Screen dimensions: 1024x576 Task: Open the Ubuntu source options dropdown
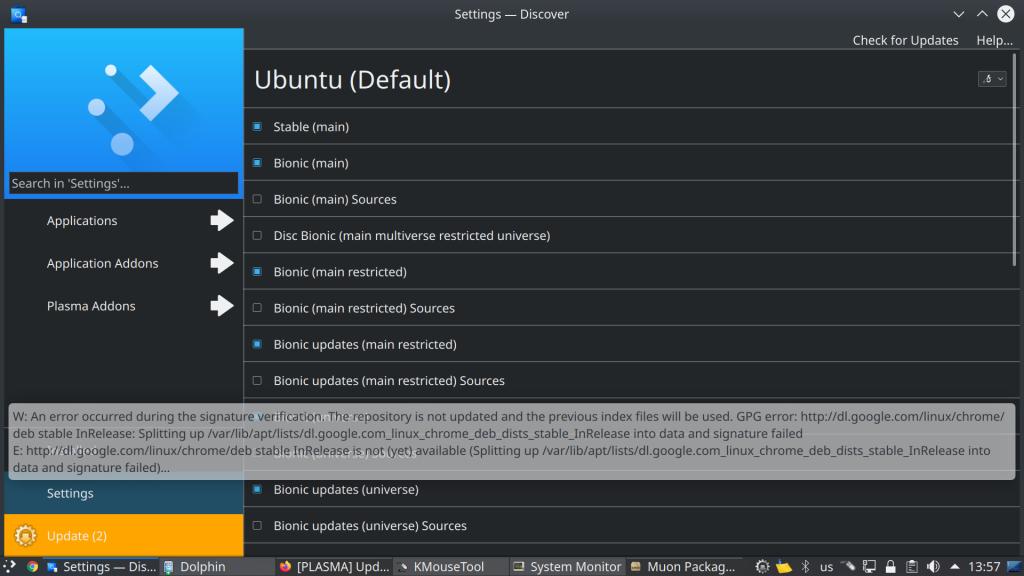pyautogui.click(x=991, y=79)
